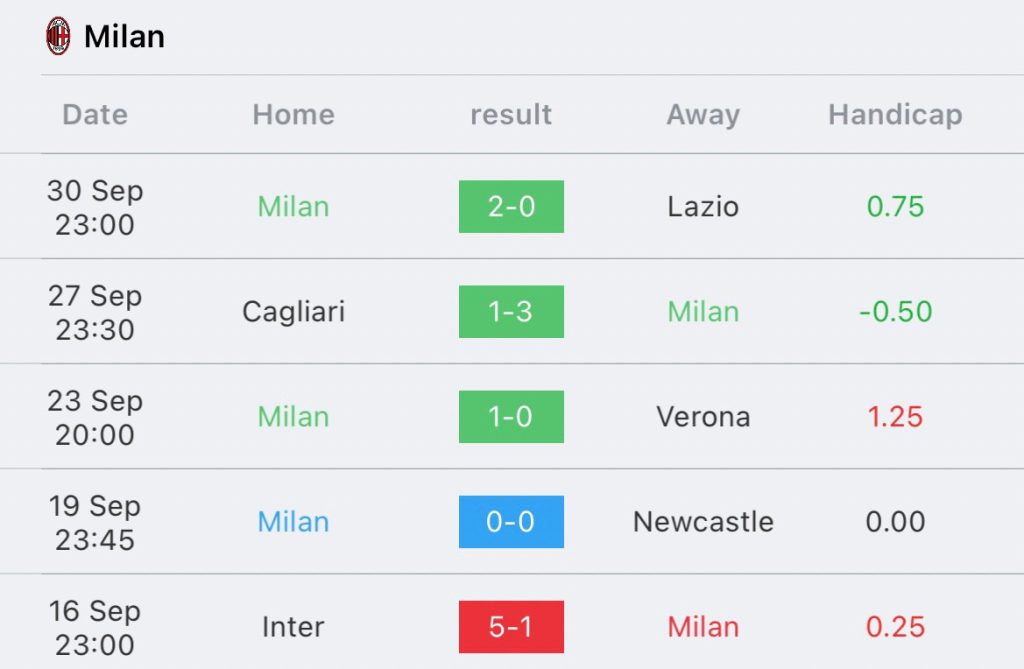Select away team Lazio
1024x669 pixels.
703,207
